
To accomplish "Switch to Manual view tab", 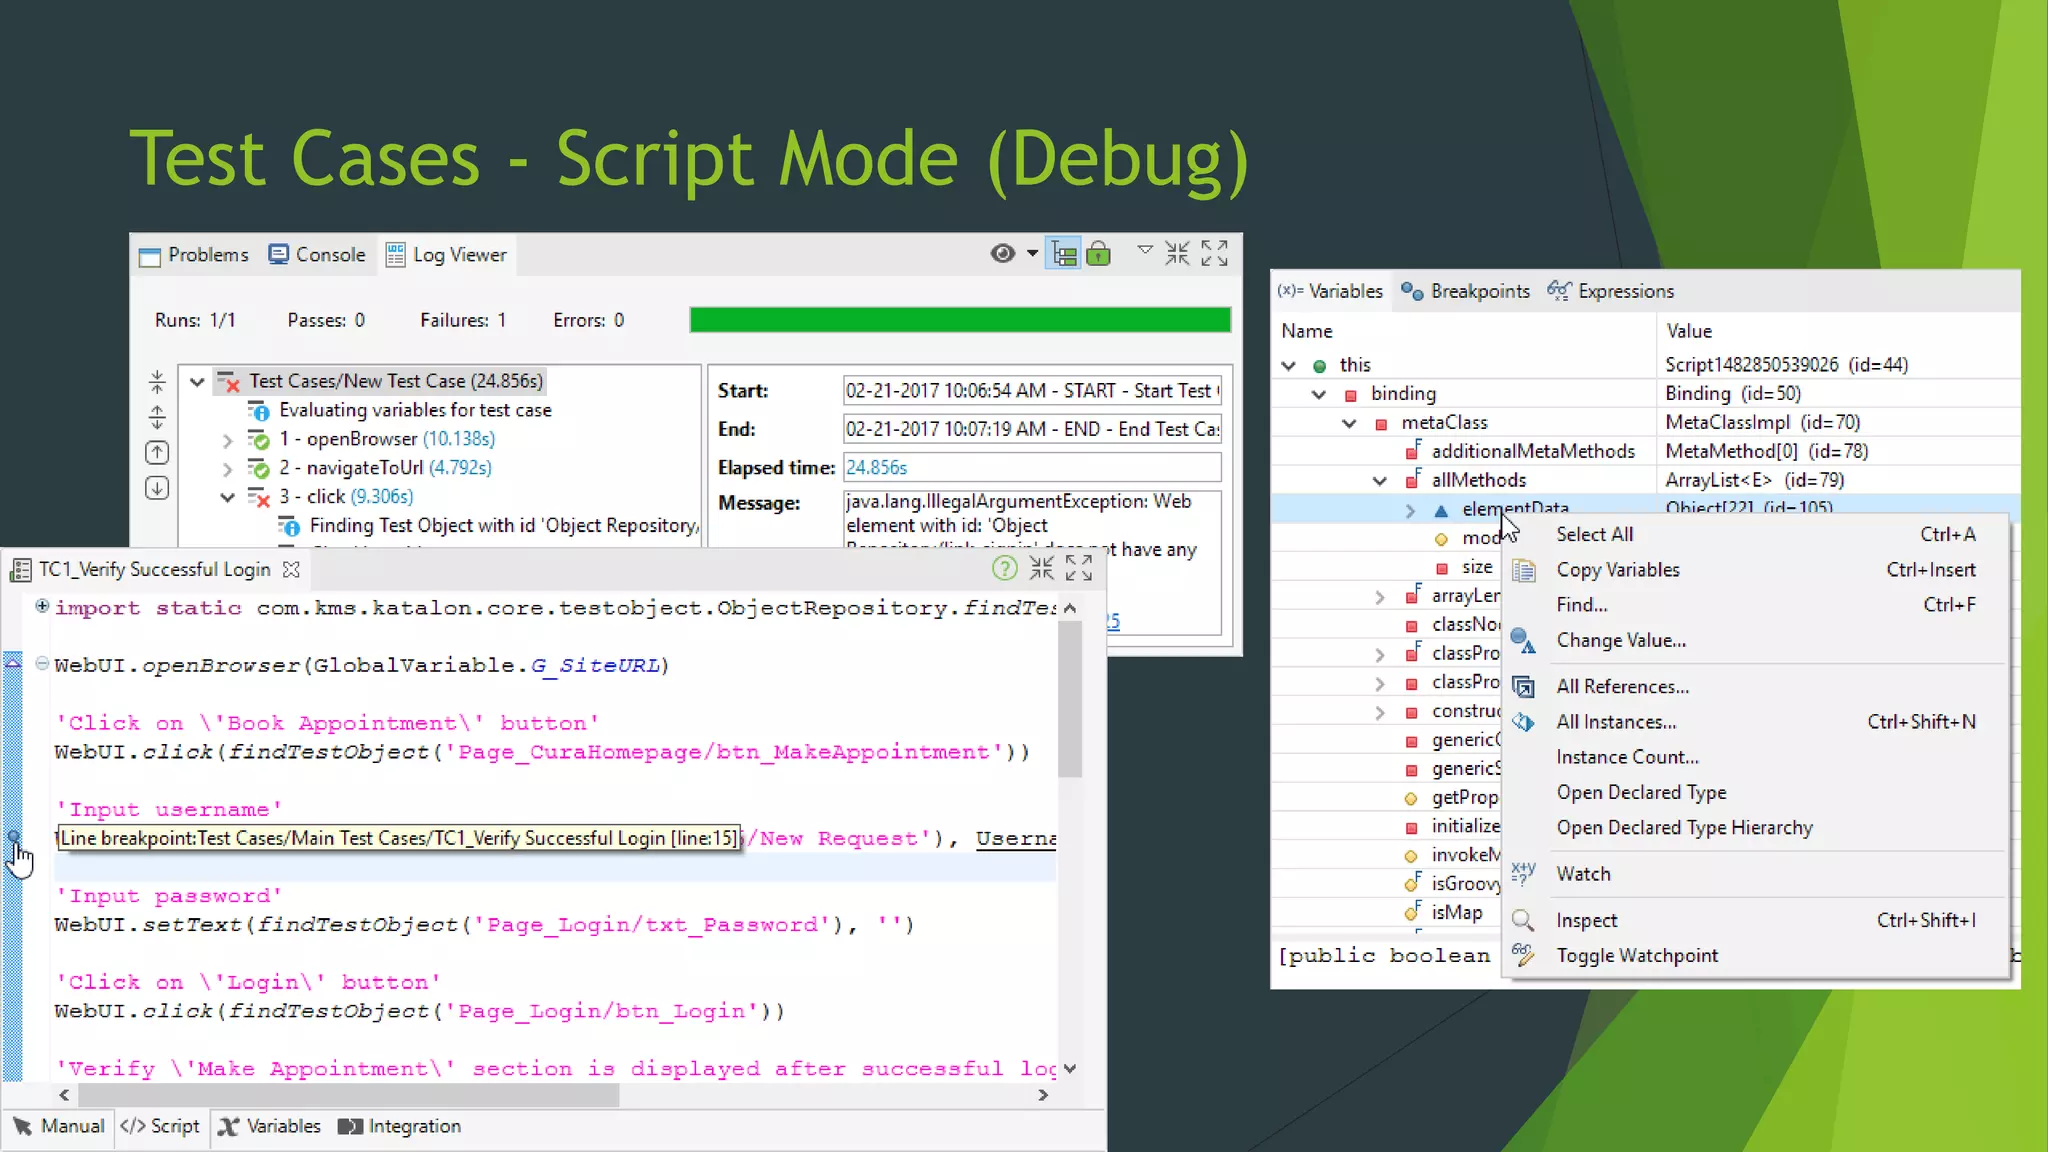I will pos(60,1127).
